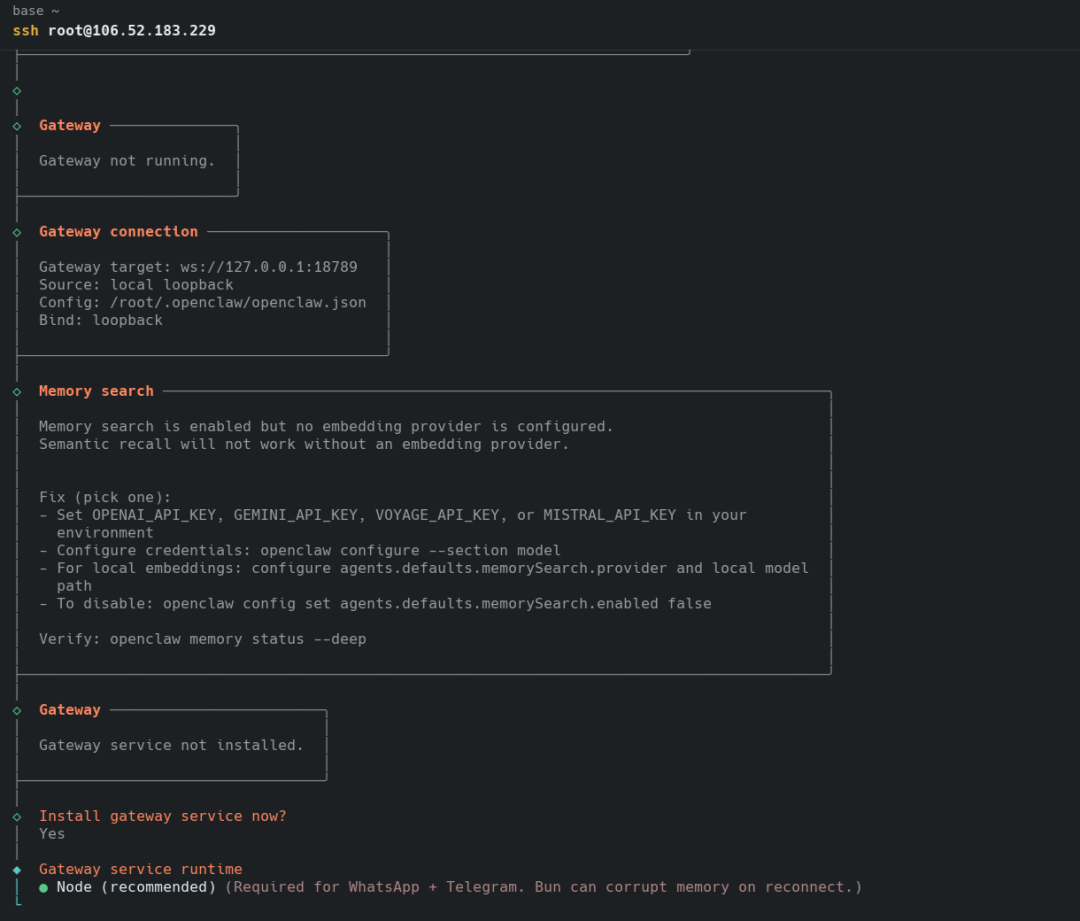
Task: Click the Gateway connection section heading
Action: coord(118,232)
